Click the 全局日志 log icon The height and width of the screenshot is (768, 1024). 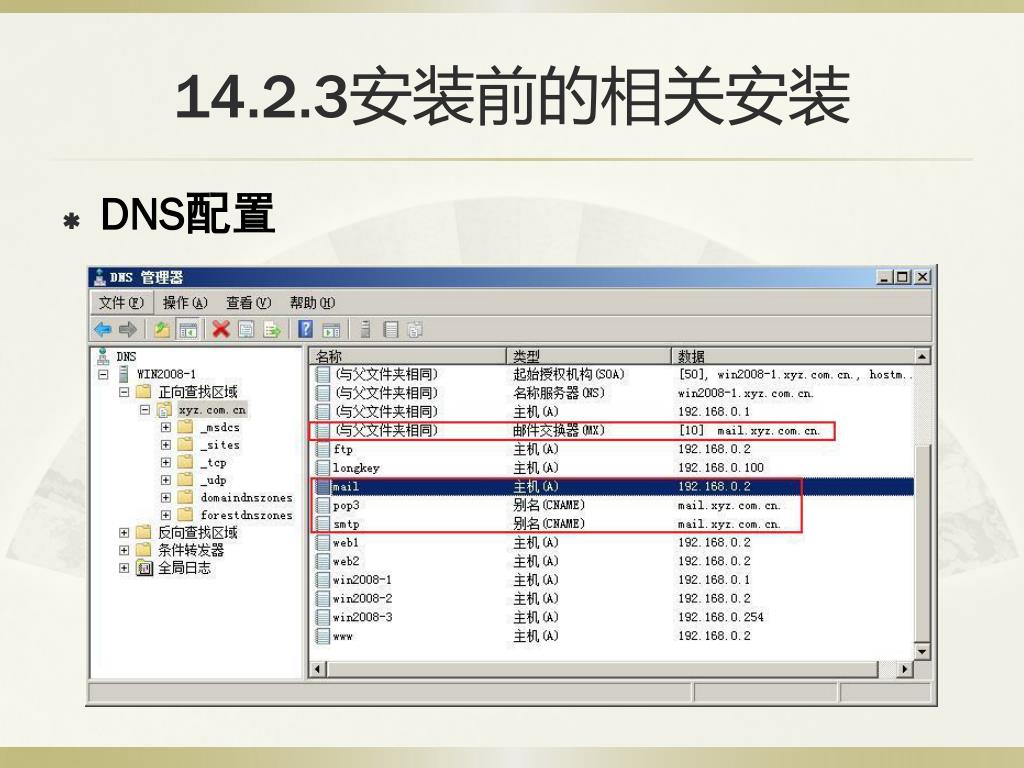coord(144,568)
